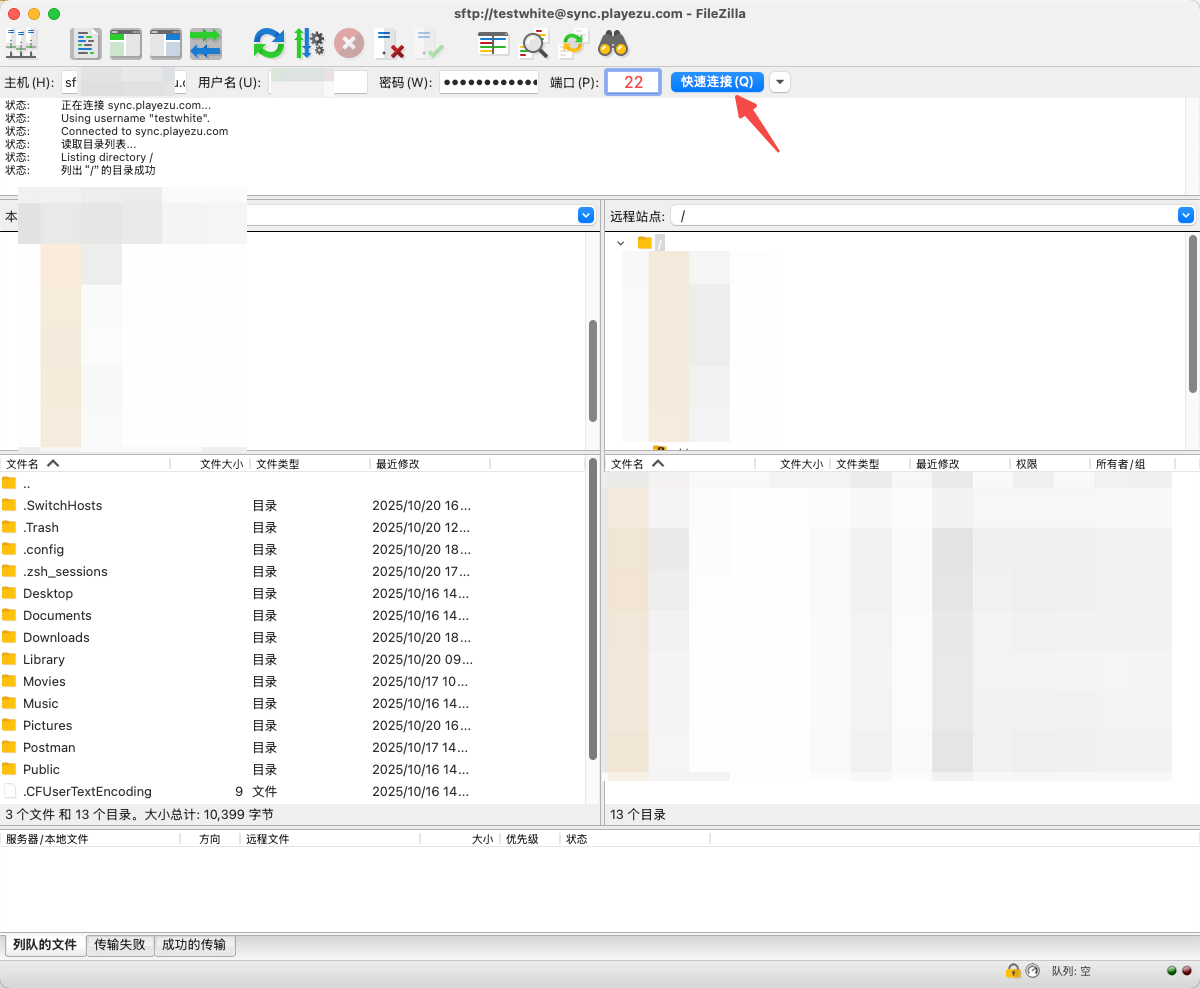Screen dimensions: 1200x988
Task: Toggle the message log display
Action: coord(85,43)
